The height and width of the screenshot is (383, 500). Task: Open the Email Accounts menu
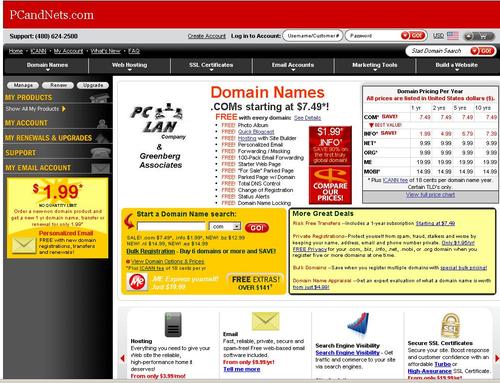(x=293, y=66)
